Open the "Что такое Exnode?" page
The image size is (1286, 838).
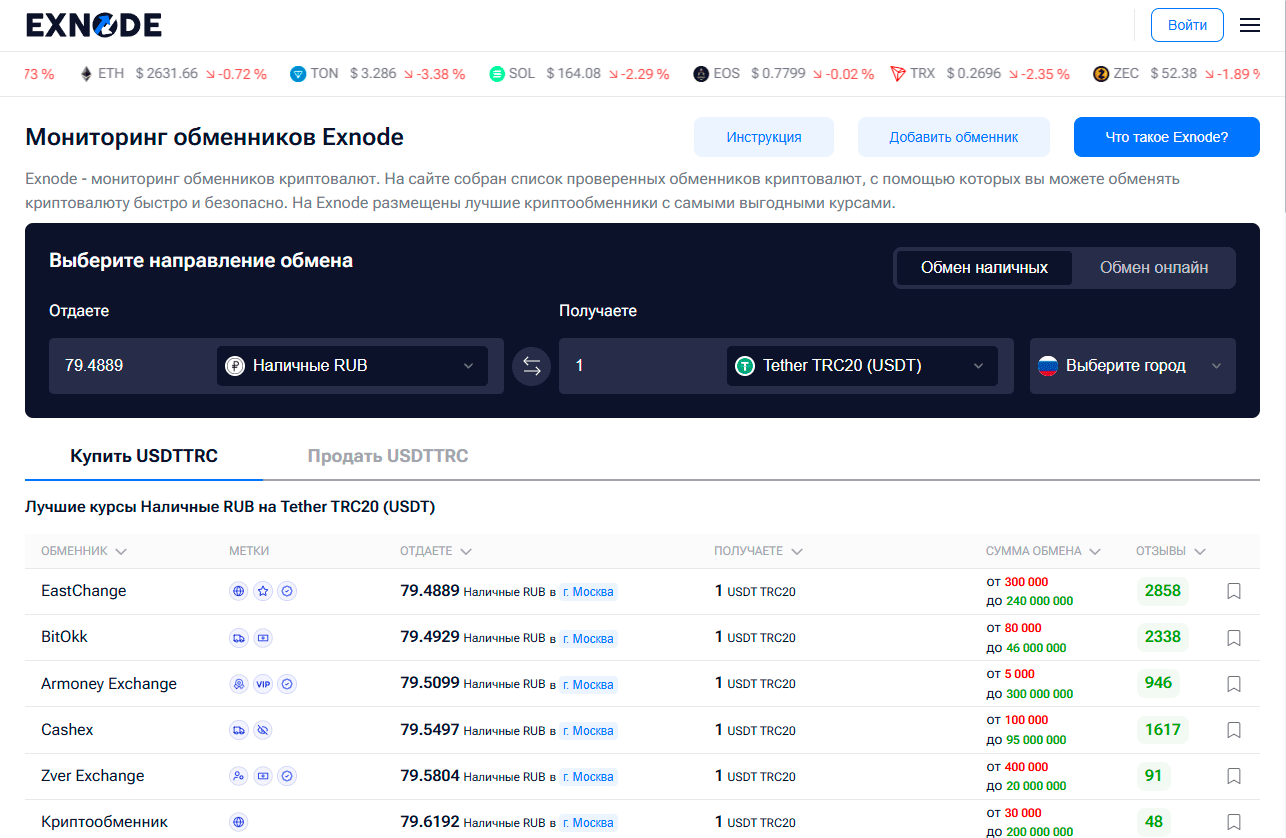click(x=1166, y=136)
